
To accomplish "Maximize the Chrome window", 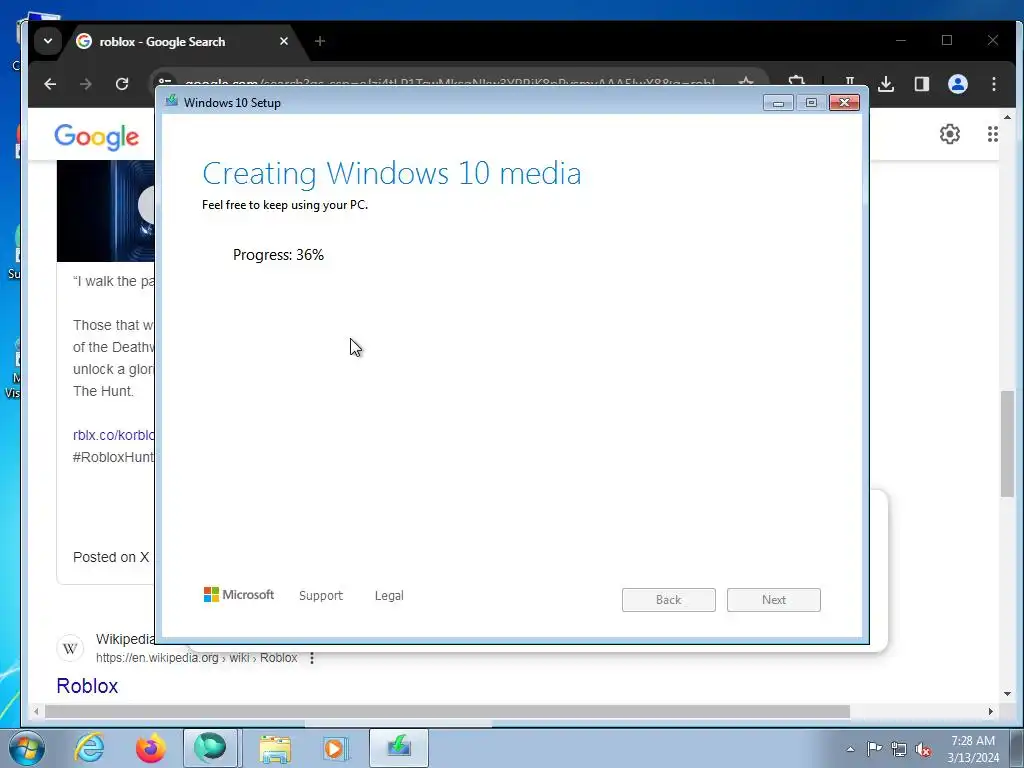I will point(946,40).
